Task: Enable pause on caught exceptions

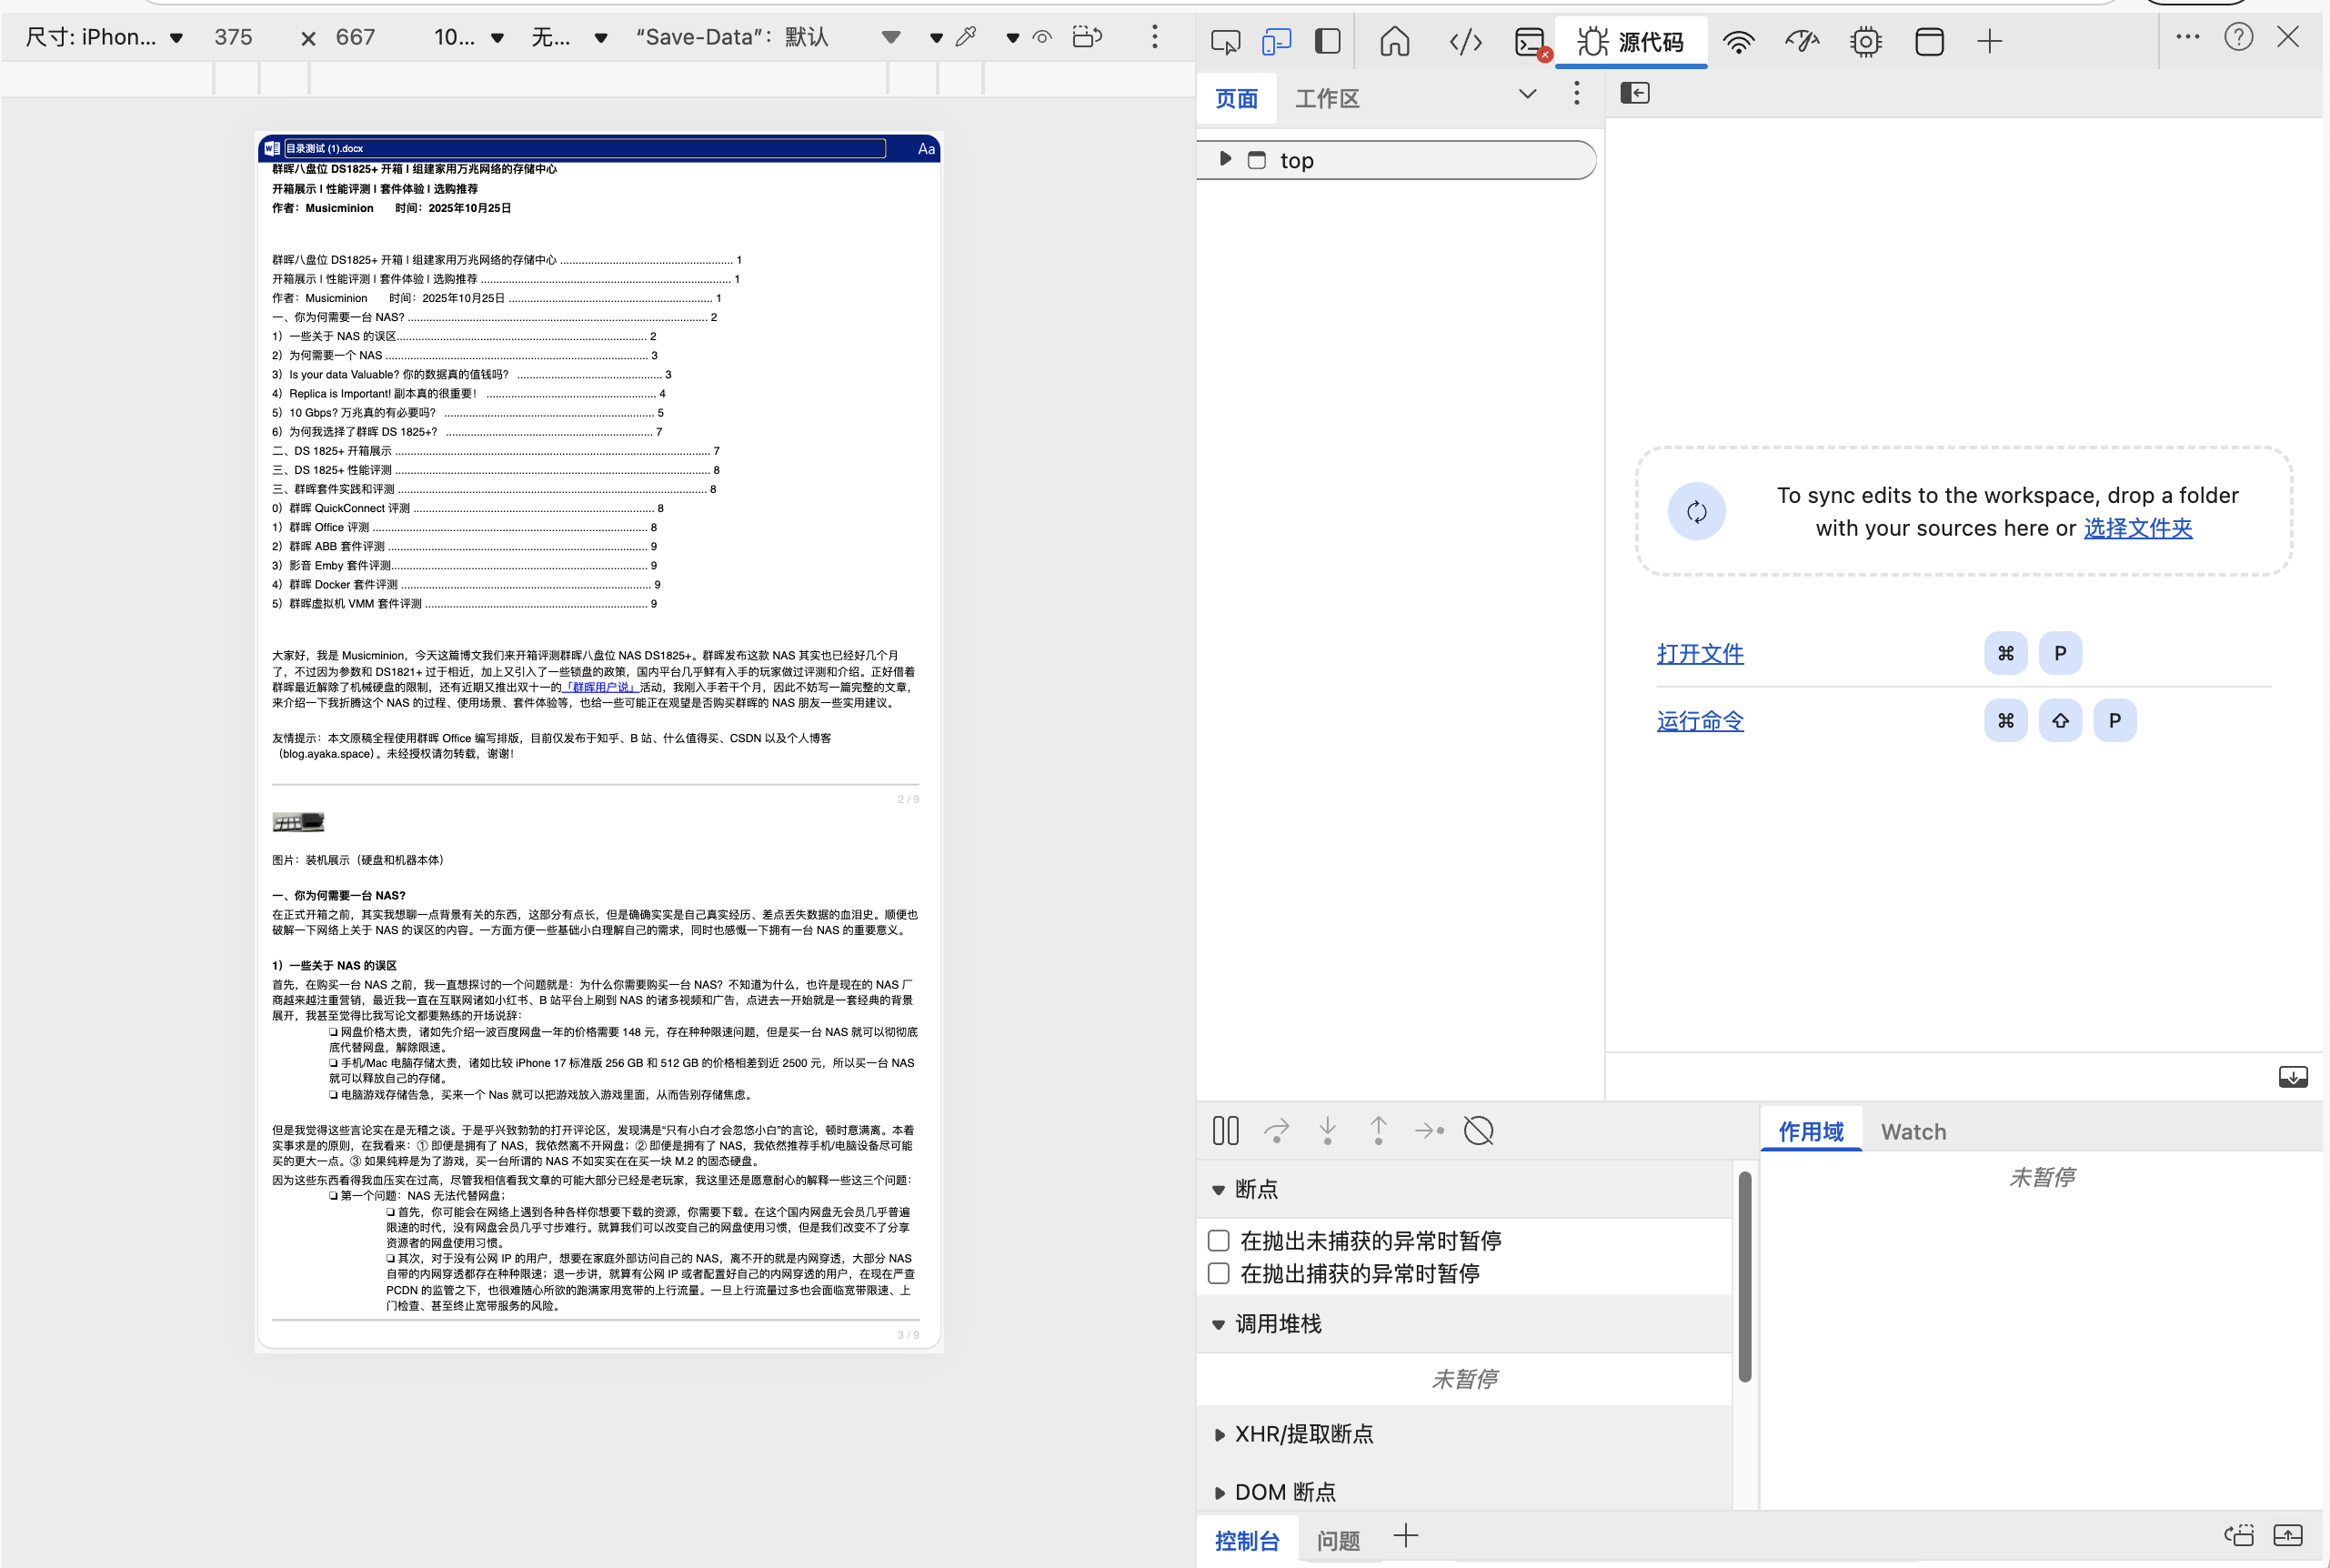Action: point(1218,1273)
